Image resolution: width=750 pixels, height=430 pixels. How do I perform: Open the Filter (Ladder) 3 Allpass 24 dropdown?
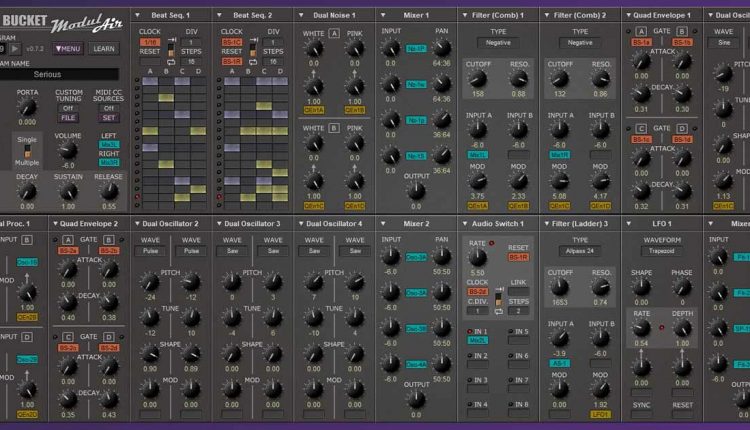[x=580, y=251]
